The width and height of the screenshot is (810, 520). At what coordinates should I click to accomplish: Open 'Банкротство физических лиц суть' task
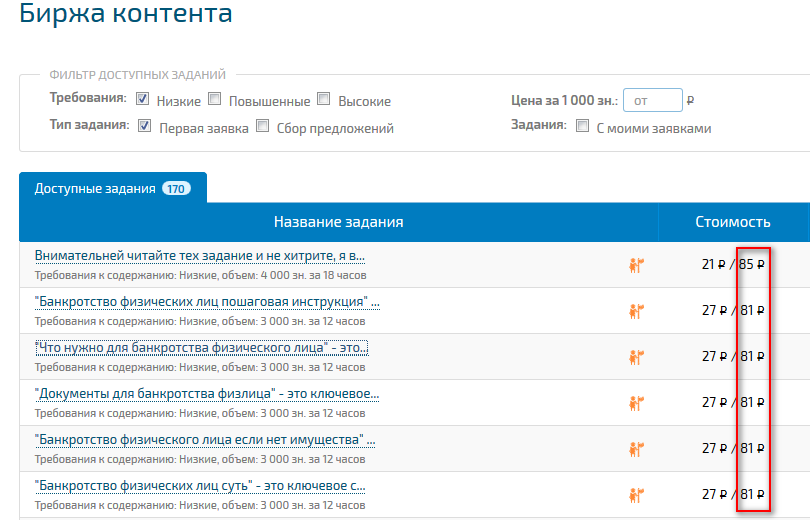(200, 486)
